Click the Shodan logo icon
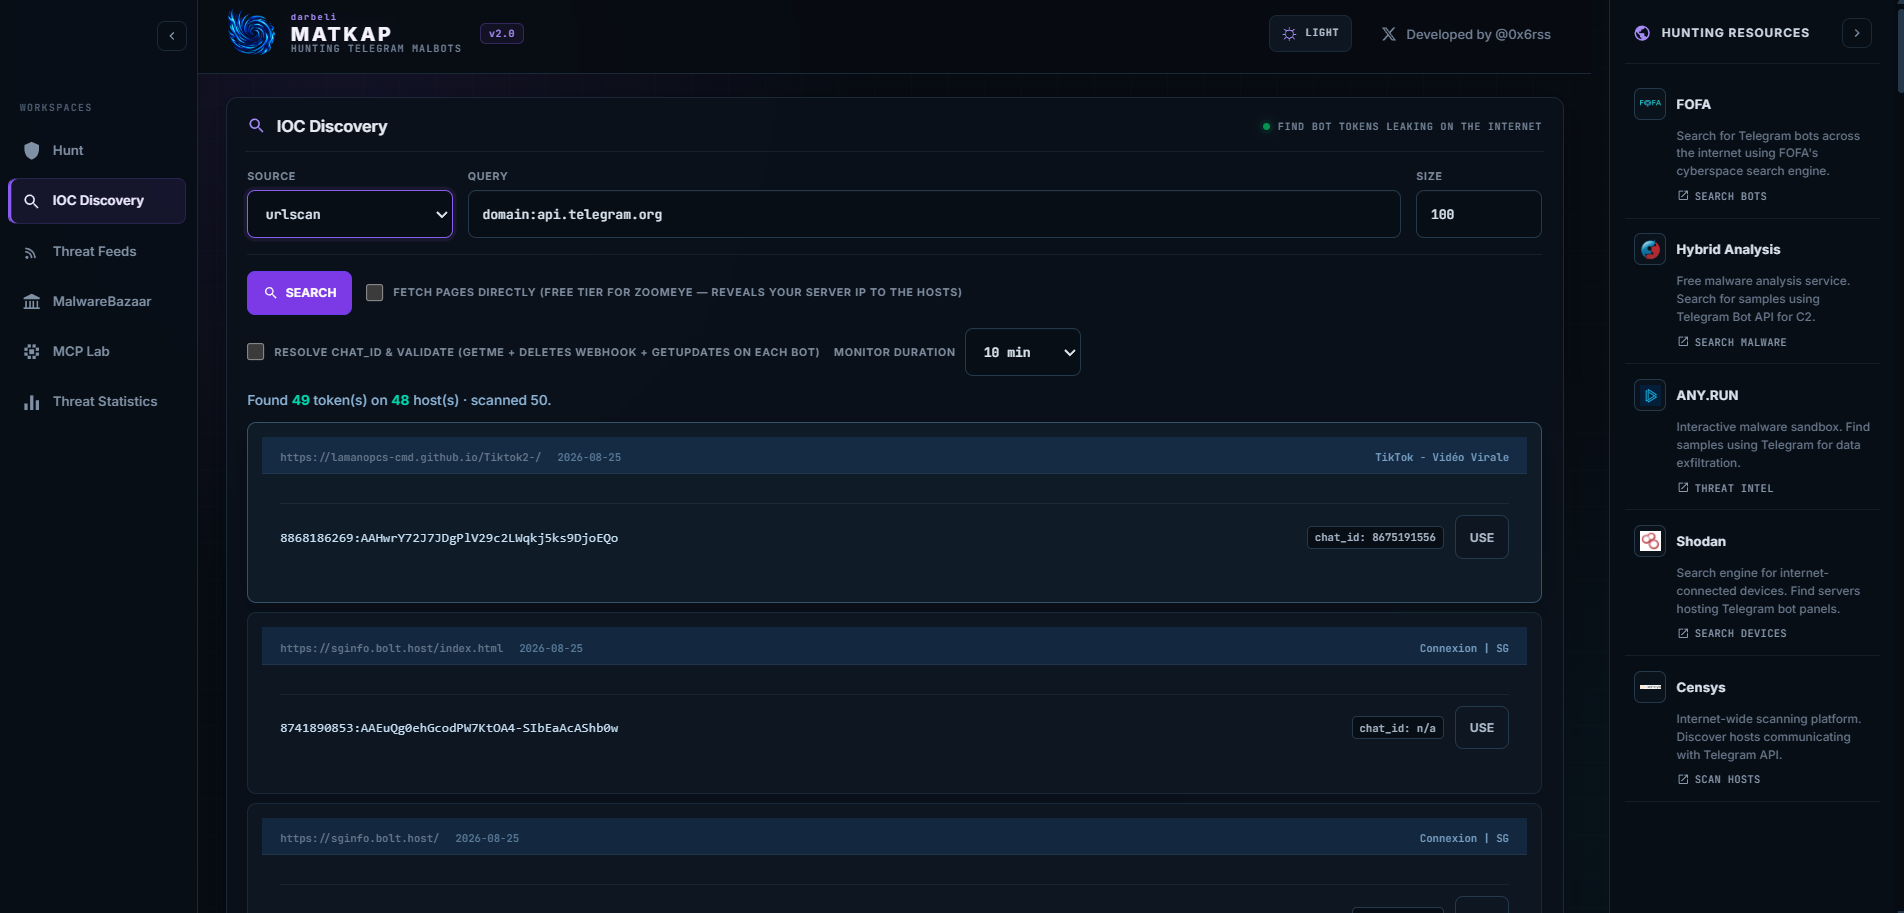The height and width of the screenshot is (913, 1904). (1650, 541)
